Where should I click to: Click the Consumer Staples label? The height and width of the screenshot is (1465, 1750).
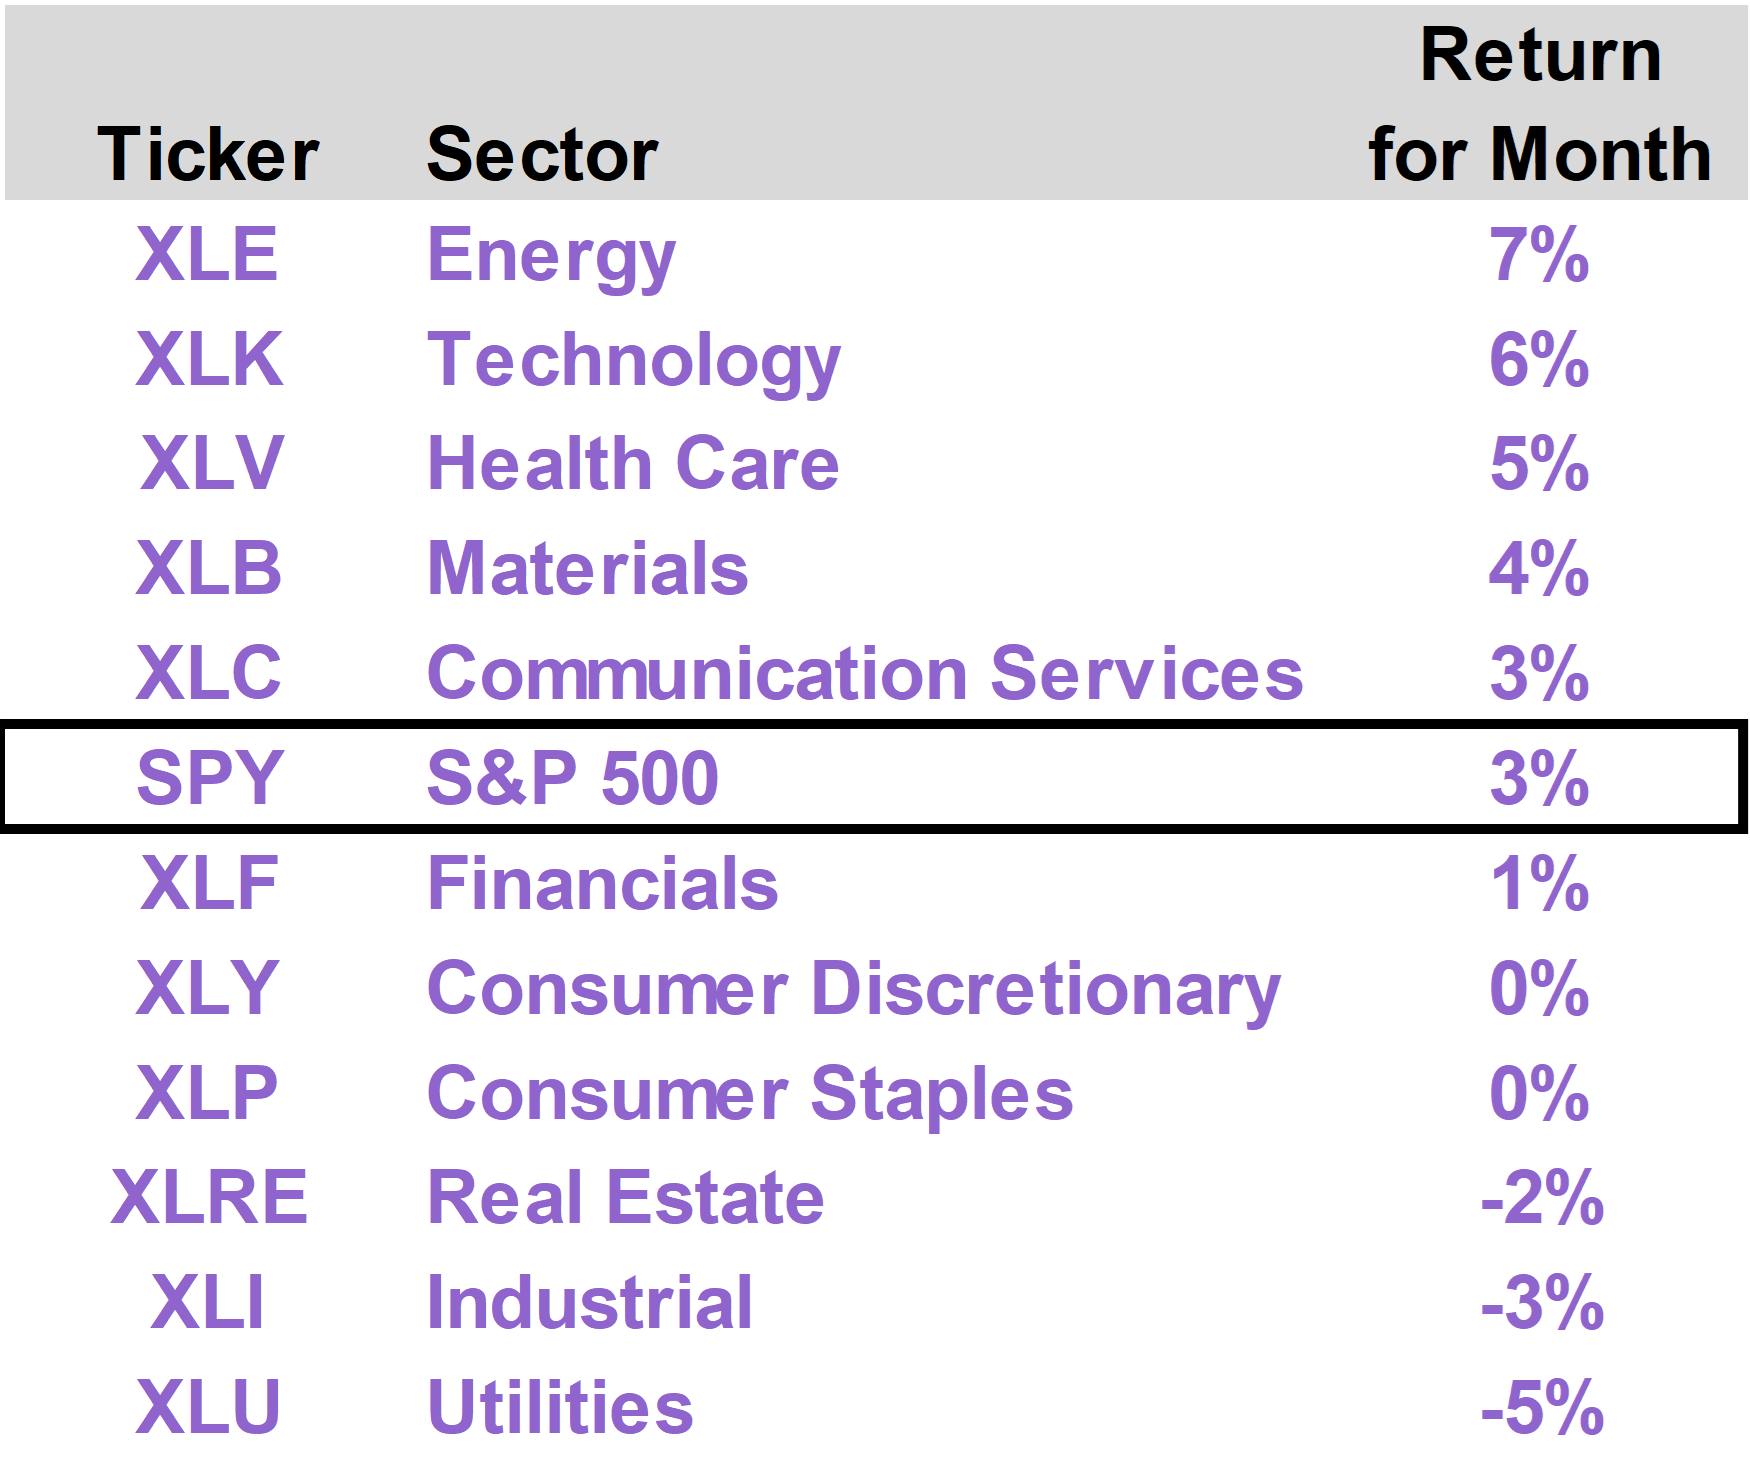point(750,1096)
